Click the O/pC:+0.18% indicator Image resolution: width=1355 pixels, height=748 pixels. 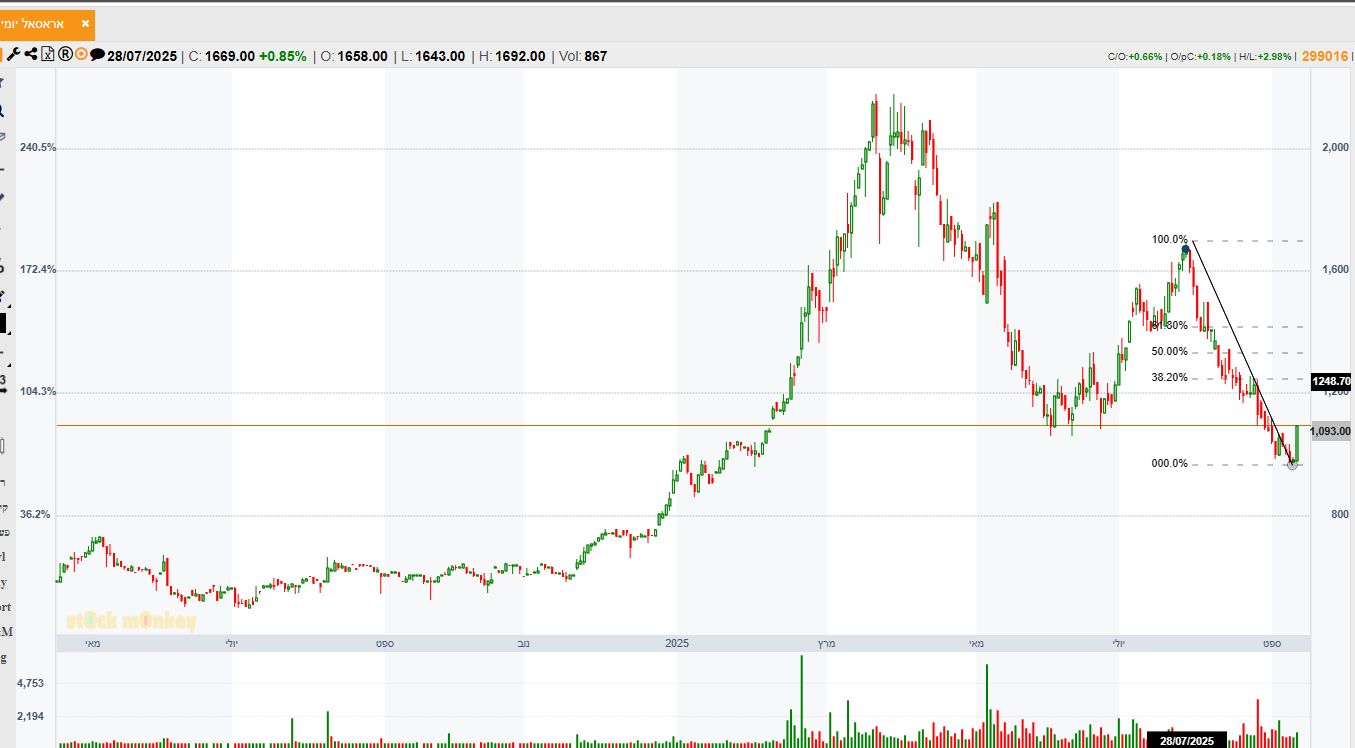point(1200,56)
